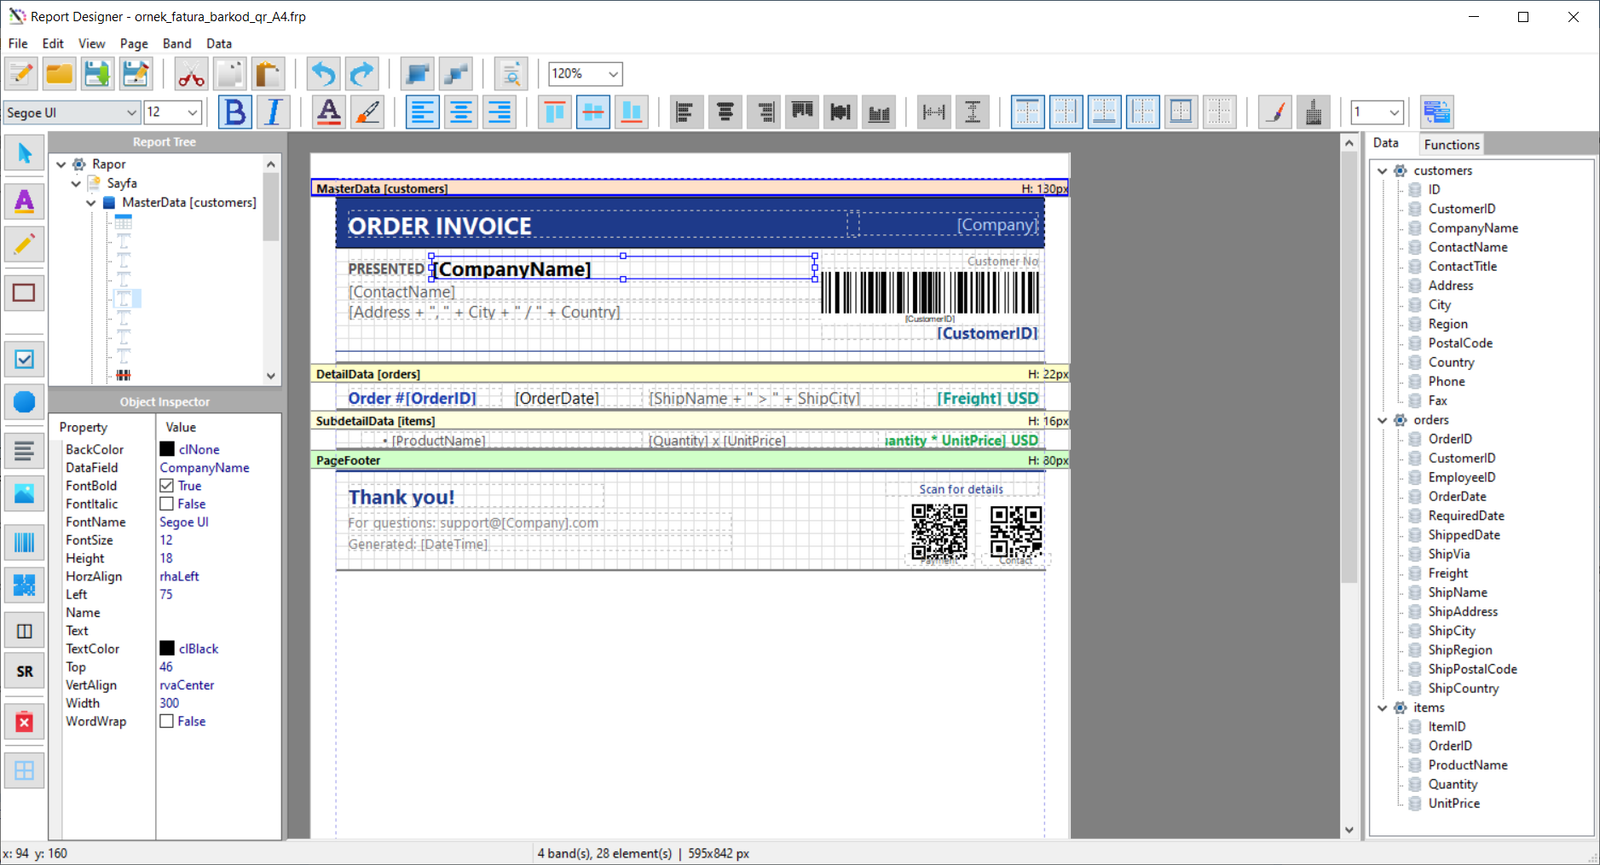1600x865 pixels.
Task: Undo the last action
Action: click(x=323, y=74)
